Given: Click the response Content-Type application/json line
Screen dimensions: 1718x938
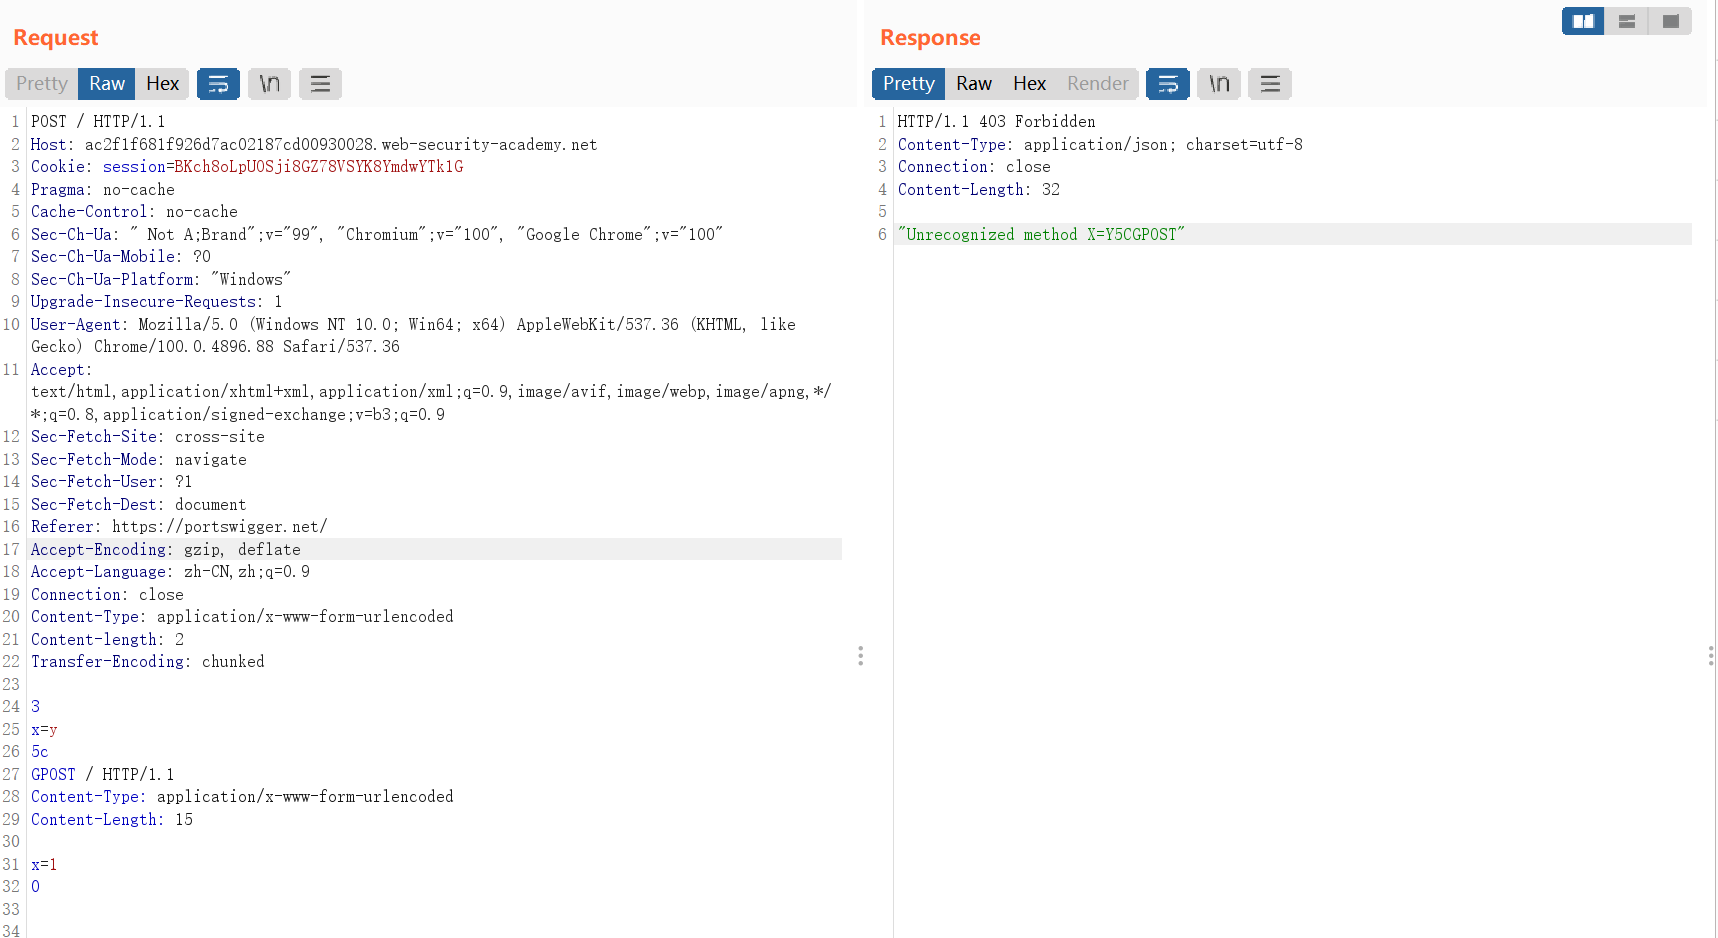Looking at the screenshot, I should pyautogui.click(x=1100, y=145).
